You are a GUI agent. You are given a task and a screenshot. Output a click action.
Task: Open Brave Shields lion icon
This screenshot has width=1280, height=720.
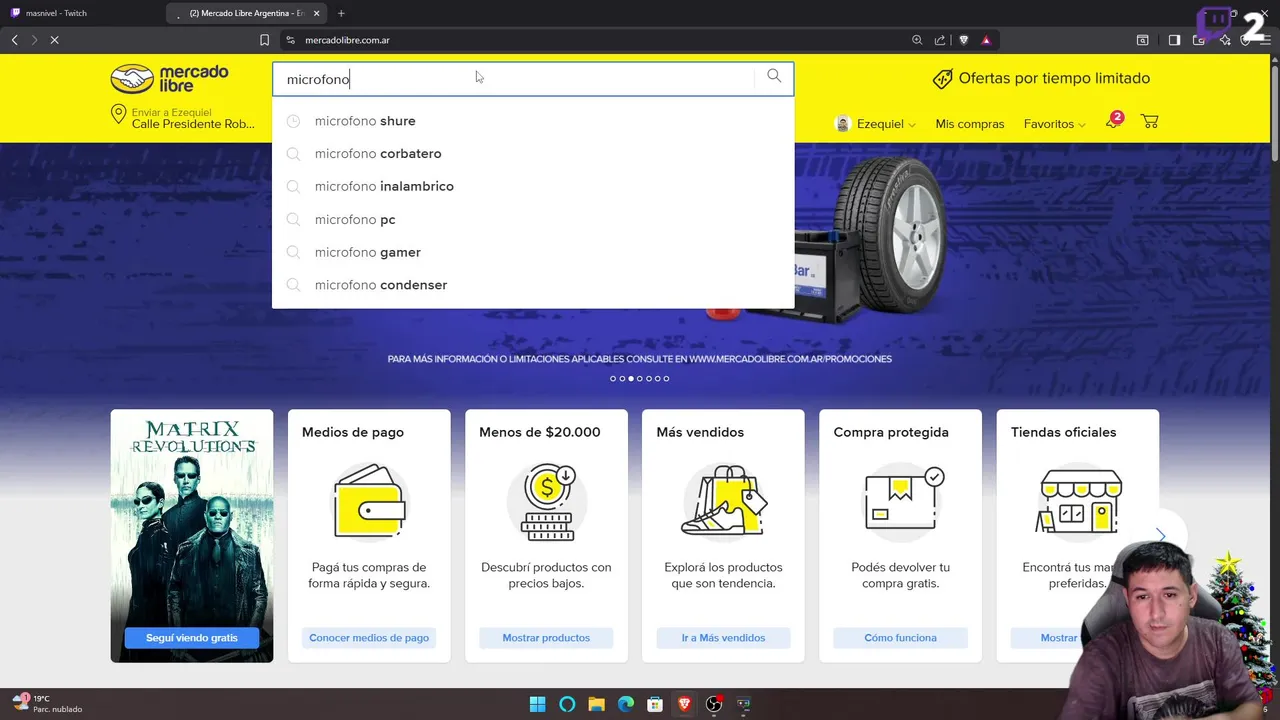[x=963, y=40]
